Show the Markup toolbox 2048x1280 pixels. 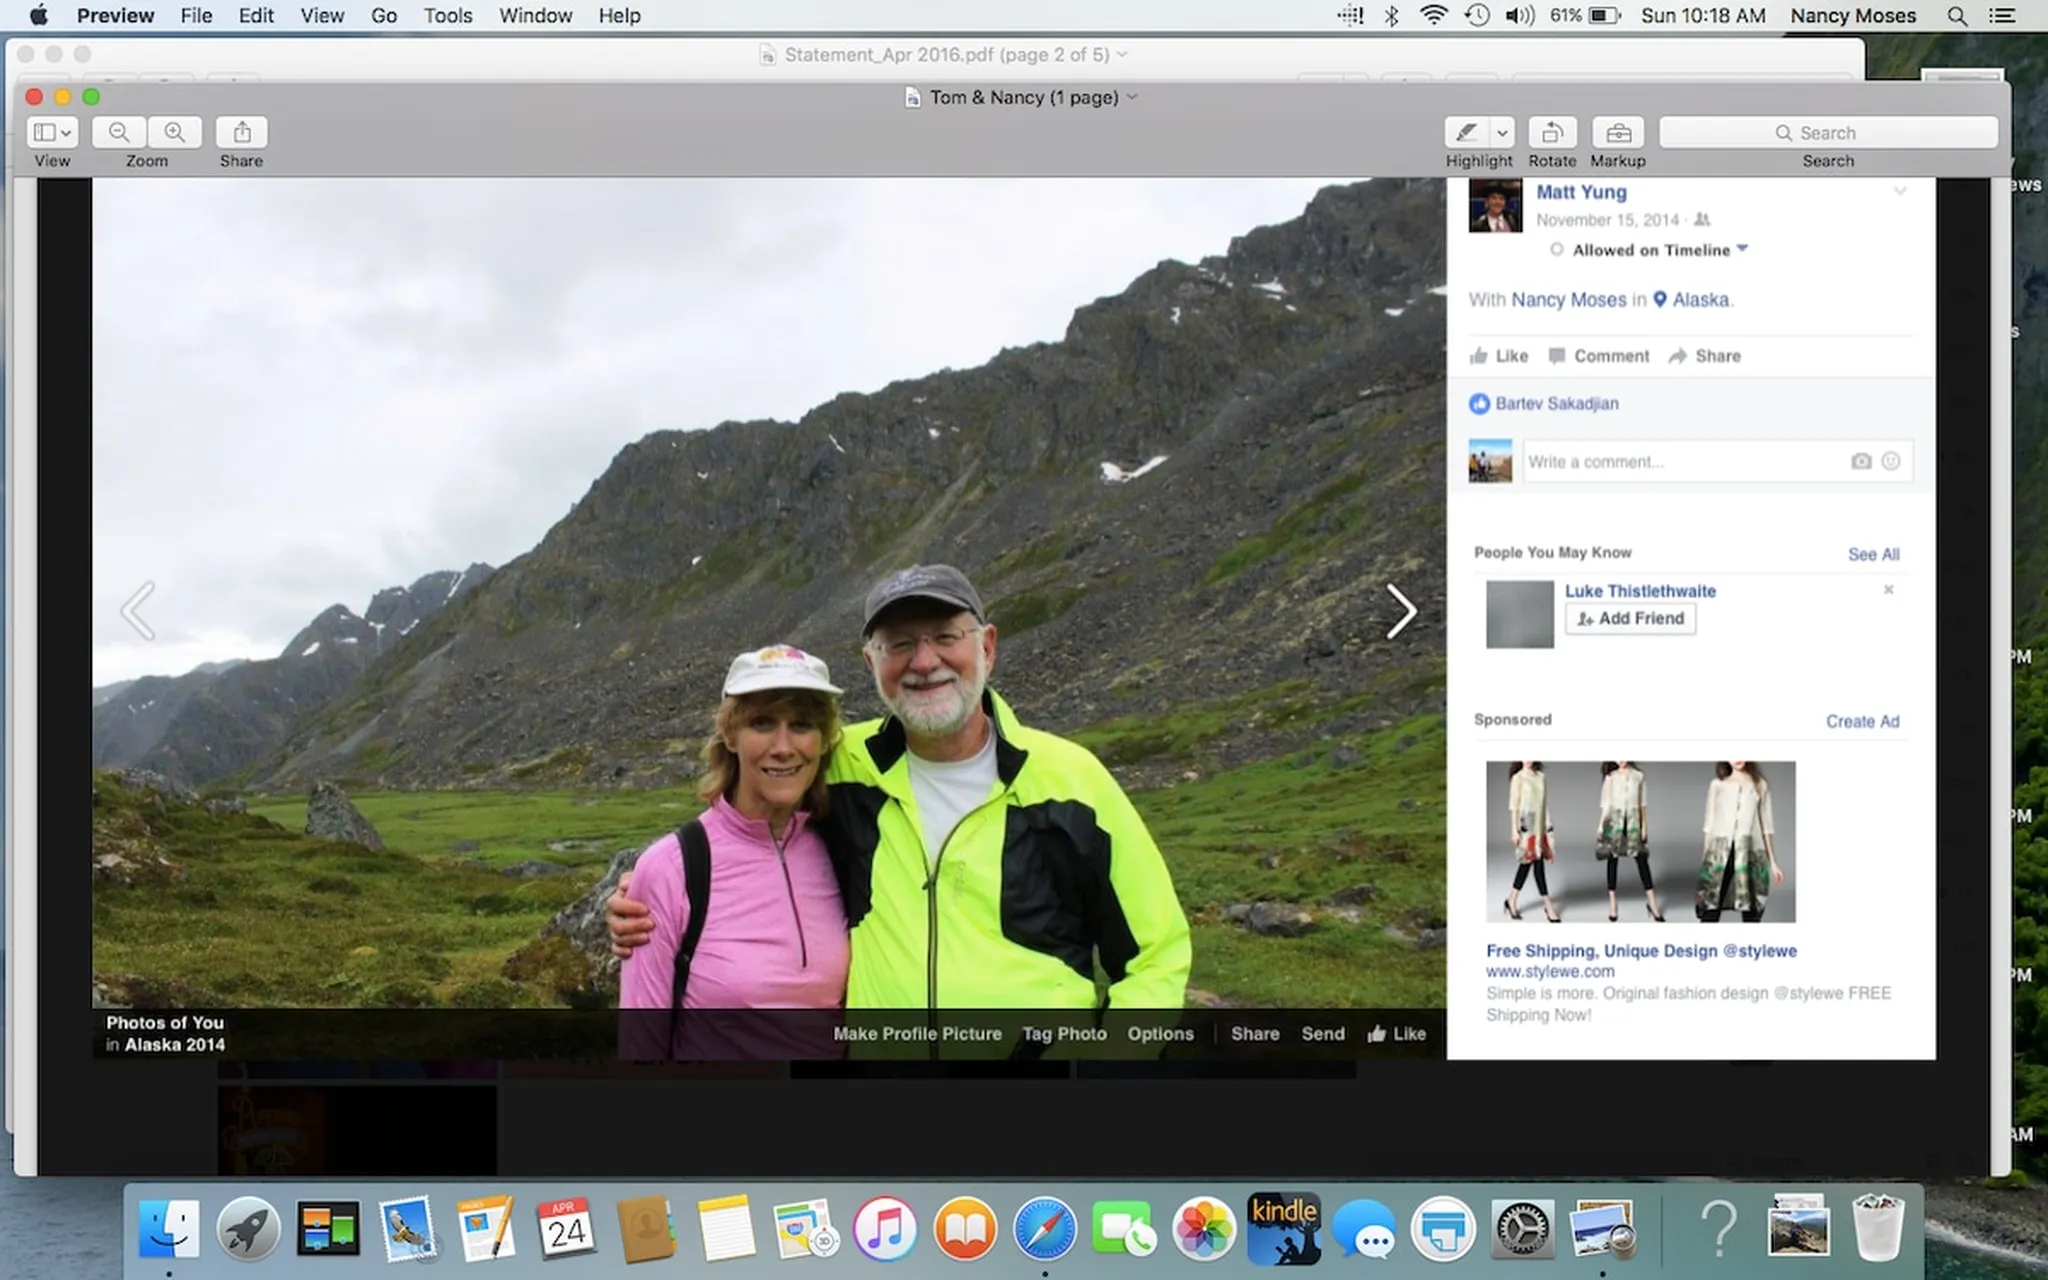(x=1618, y=132)
